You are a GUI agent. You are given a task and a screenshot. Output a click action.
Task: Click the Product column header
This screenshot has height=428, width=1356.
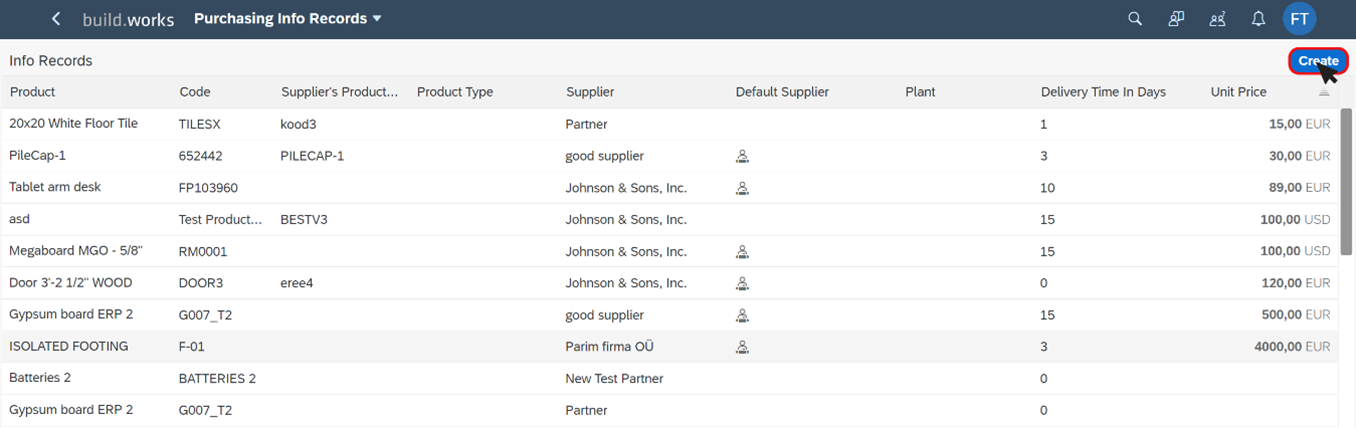(x=32, y=92)
